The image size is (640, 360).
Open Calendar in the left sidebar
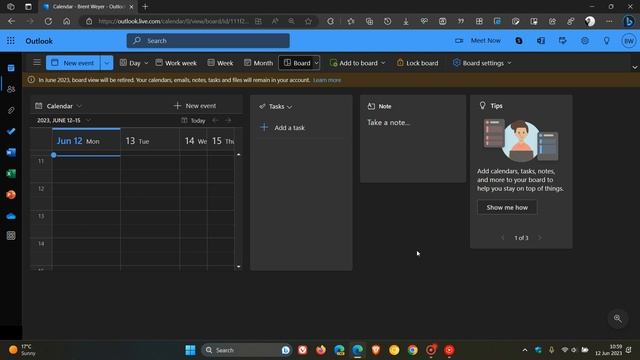pyautogui.click(x=11, y=68)
